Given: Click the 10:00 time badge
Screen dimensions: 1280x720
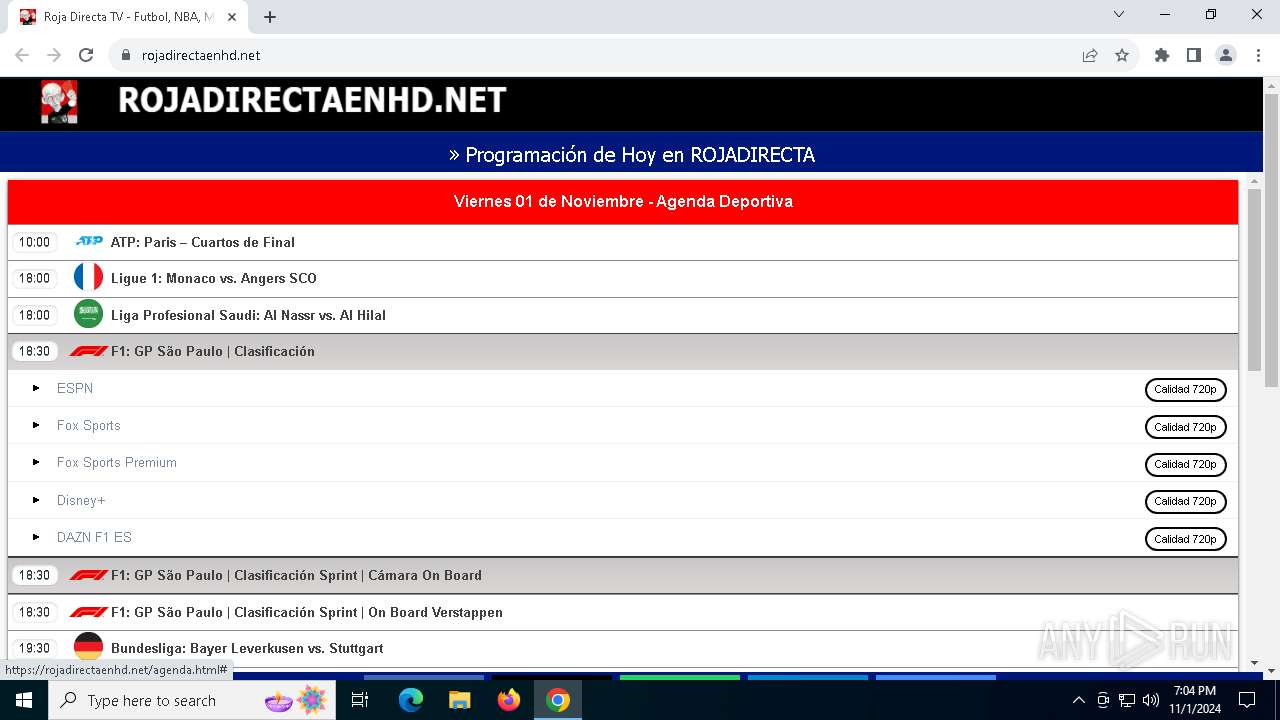Looking at the screenshot, I should coord(35,242).
